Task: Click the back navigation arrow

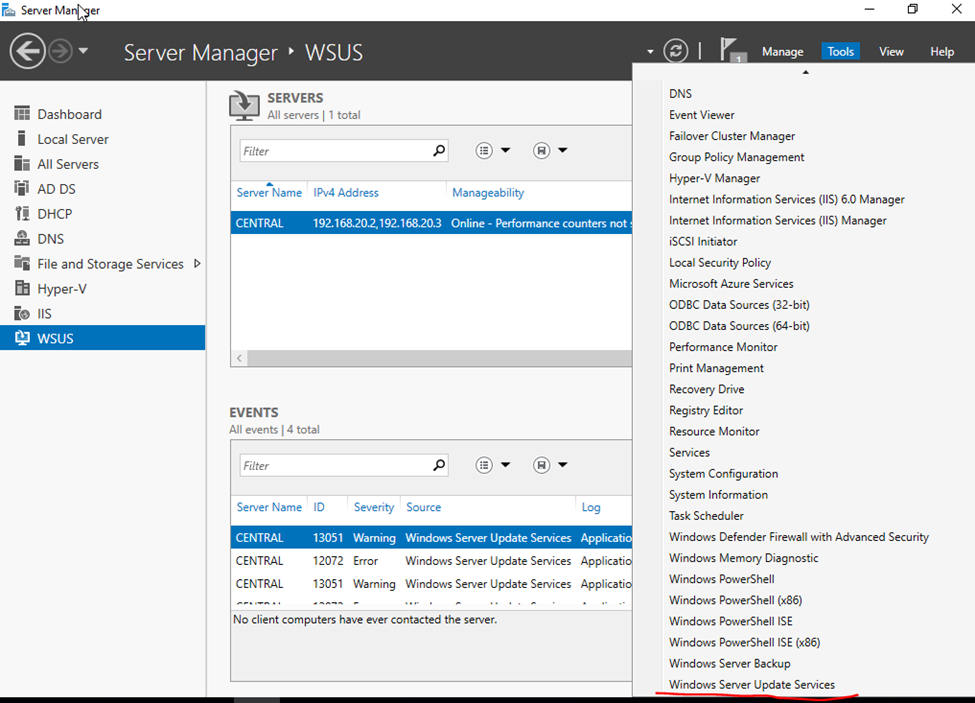Action: 27,51
